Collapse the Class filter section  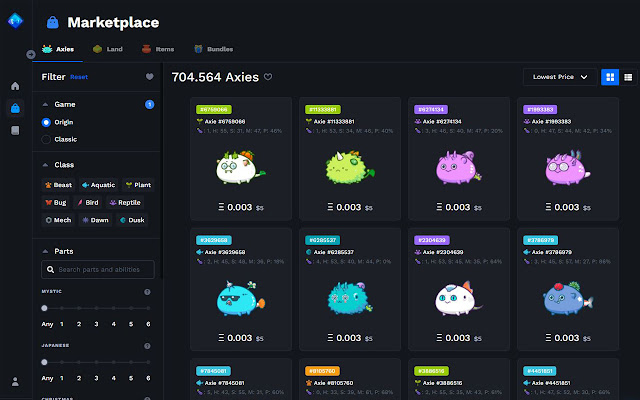click(45, 165)
